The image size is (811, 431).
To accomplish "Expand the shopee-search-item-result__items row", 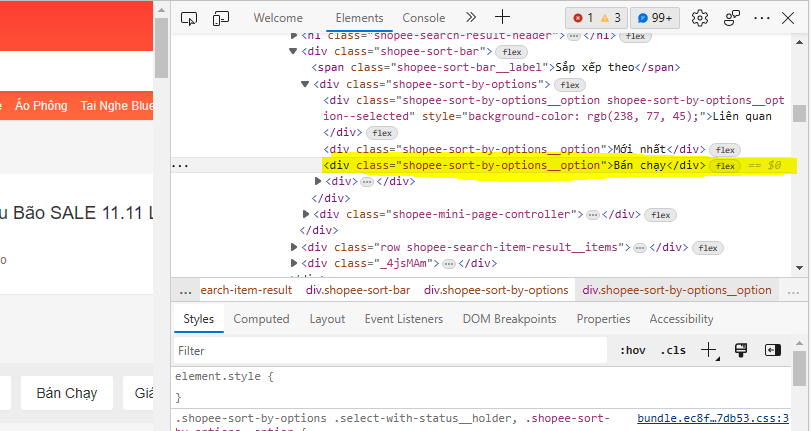I will pos(294,247).
